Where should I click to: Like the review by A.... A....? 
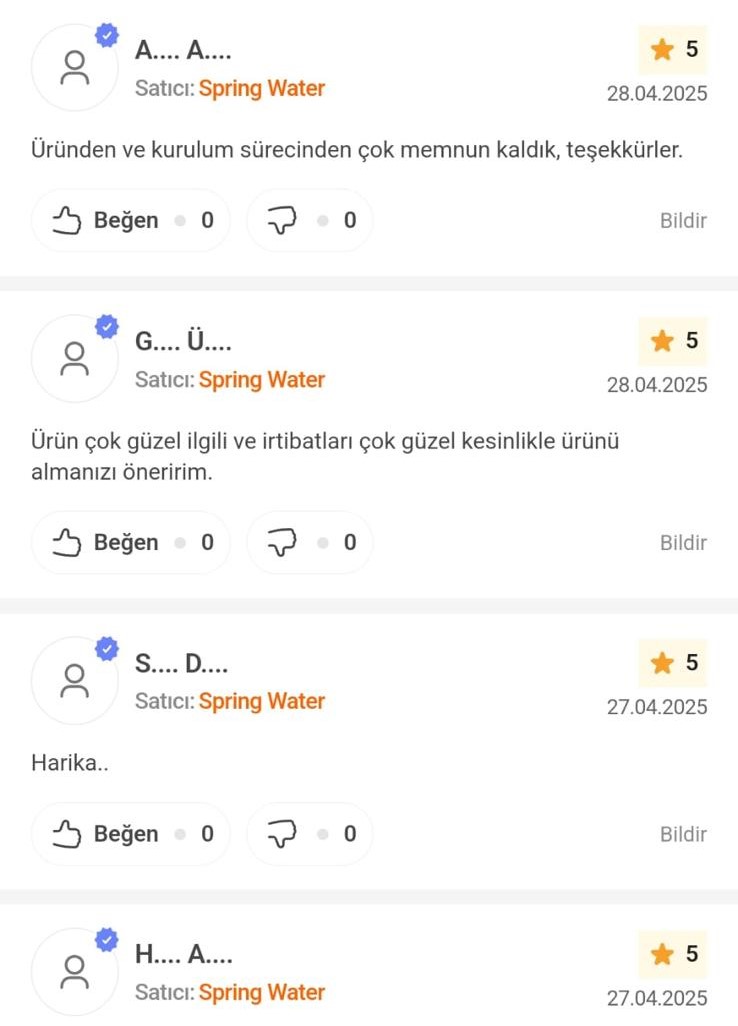click(x=130, y=220)
